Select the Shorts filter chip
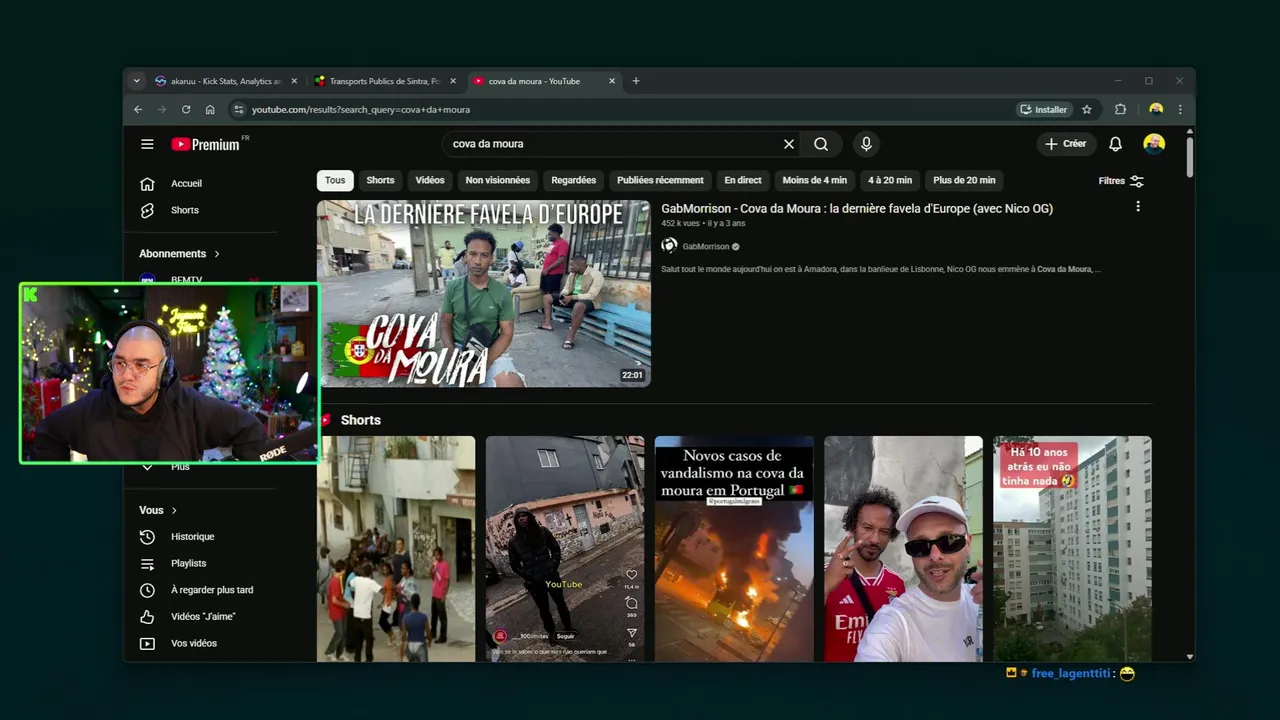This screenshot has width=1280, height=720. pos(380,180)
